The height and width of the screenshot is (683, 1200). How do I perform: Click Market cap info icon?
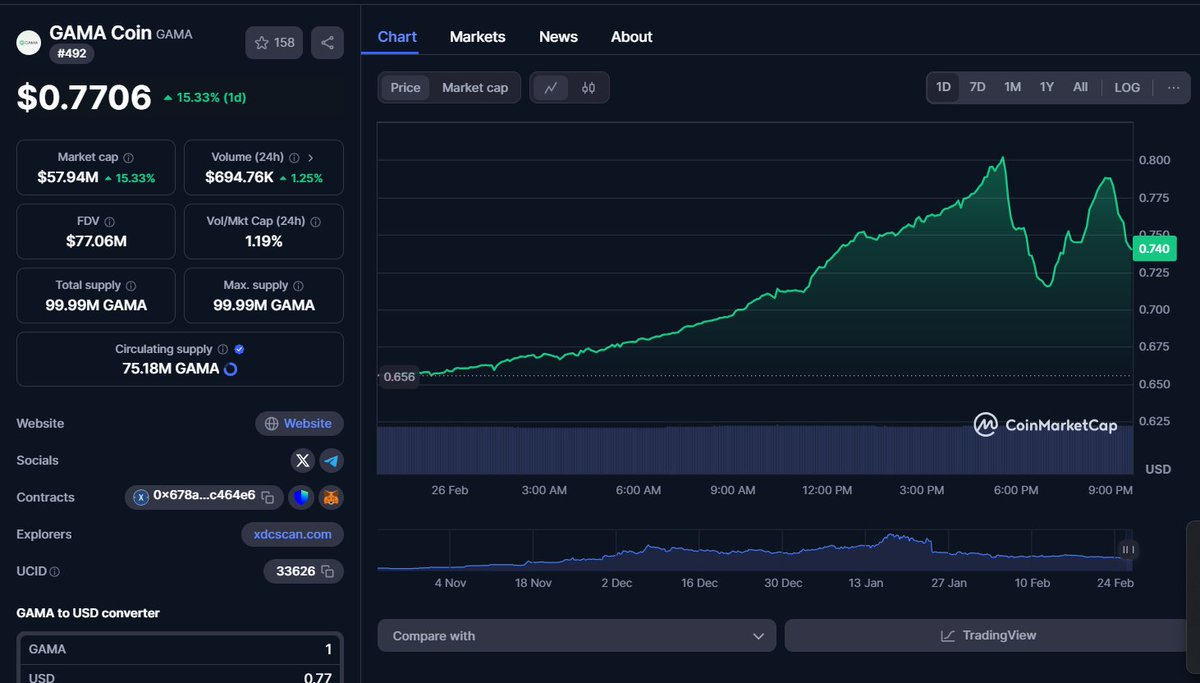pyautogui.click(x=128, y=158)
